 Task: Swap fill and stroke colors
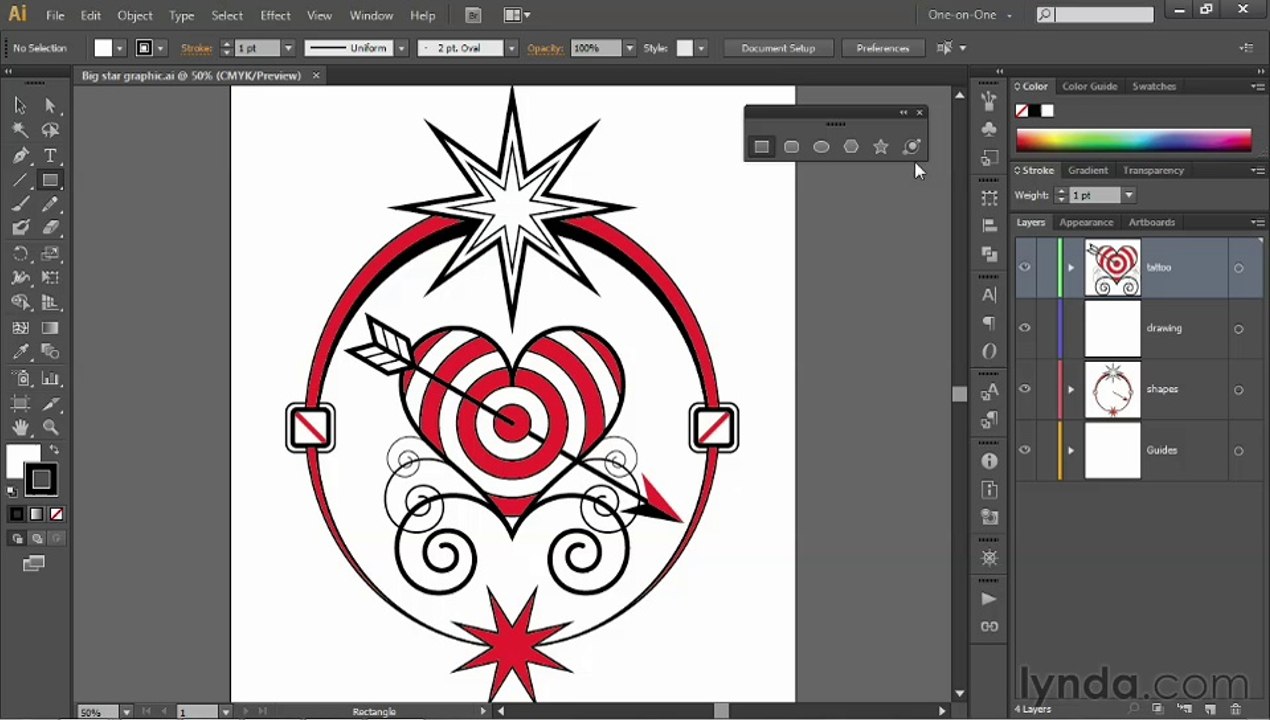click(x=54, y=451)
